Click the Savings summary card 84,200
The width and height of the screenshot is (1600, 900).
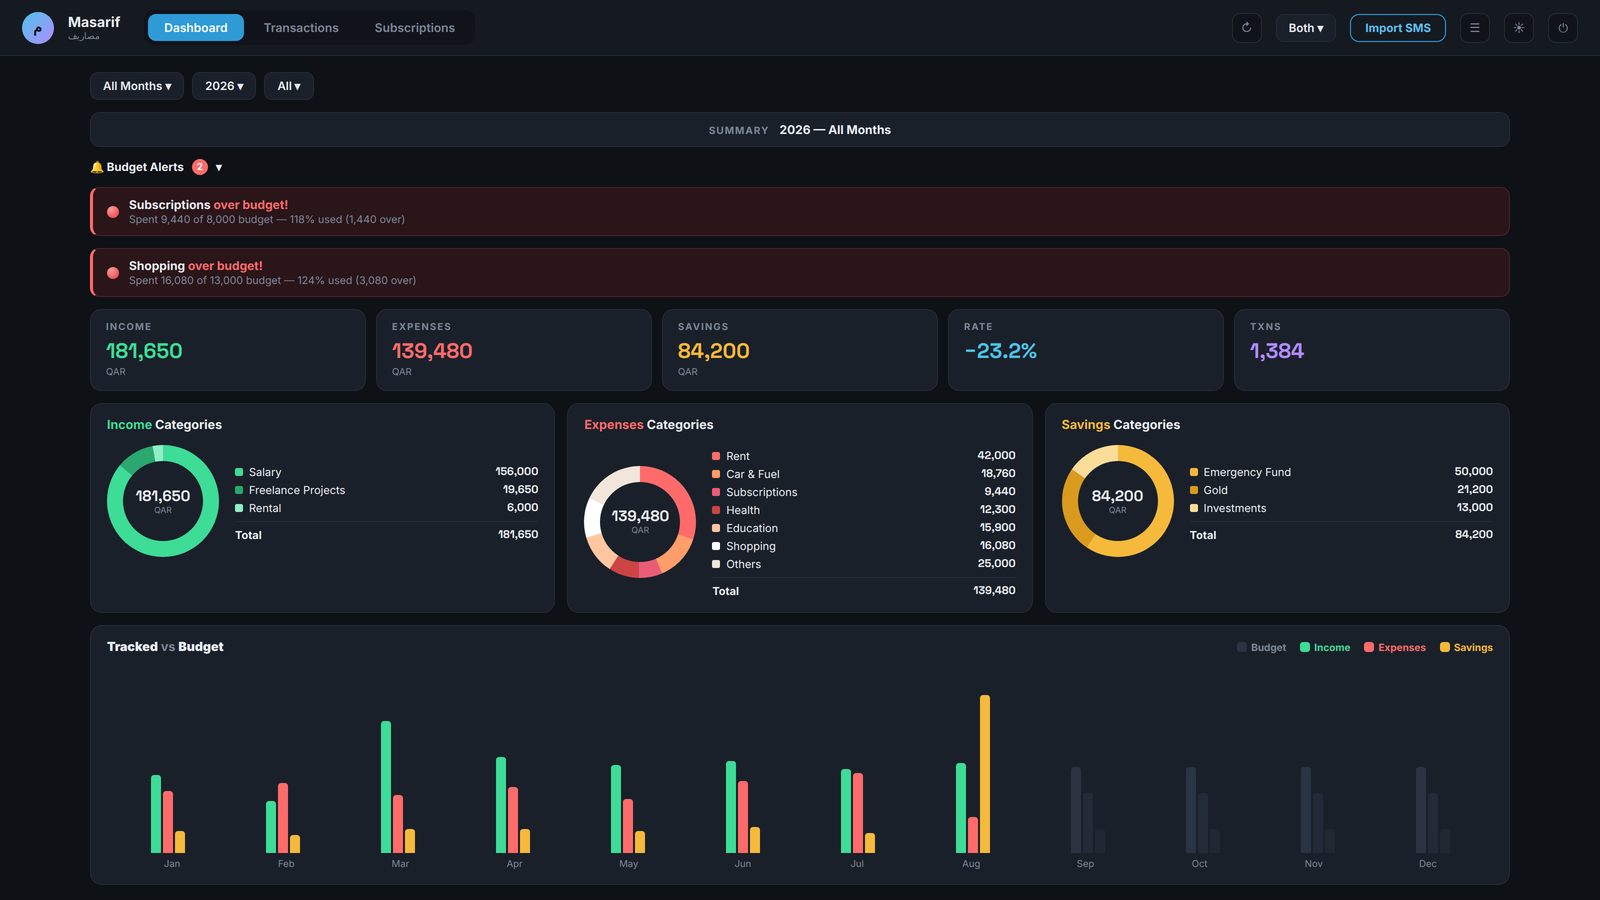tap(800, 350)
